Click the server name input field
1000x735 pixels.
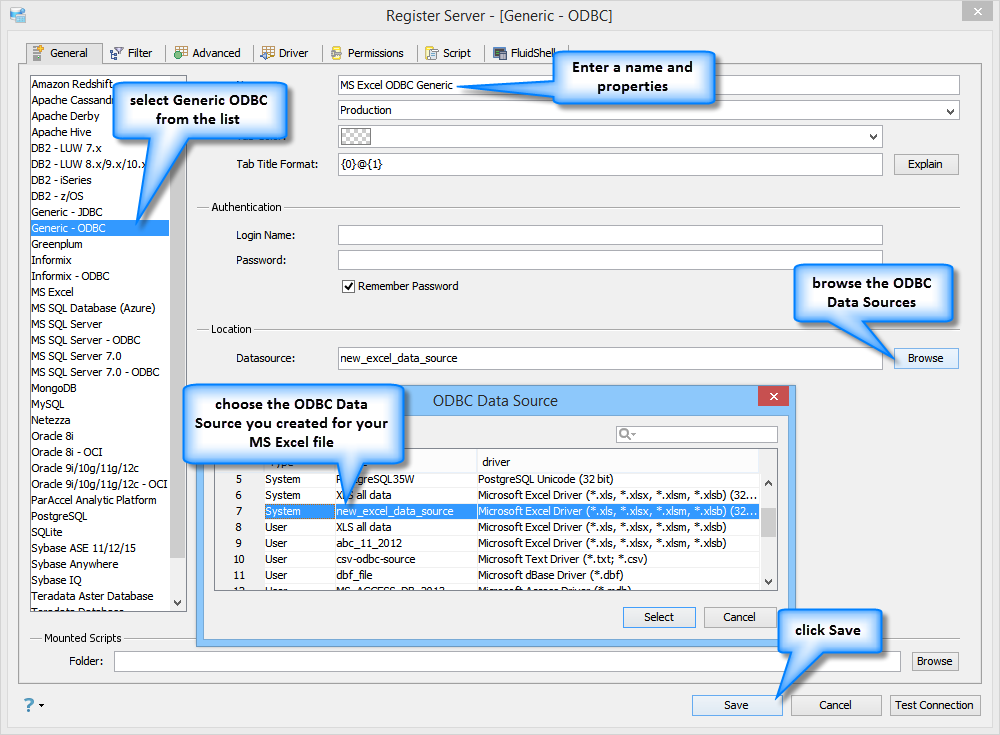[649, 85]
